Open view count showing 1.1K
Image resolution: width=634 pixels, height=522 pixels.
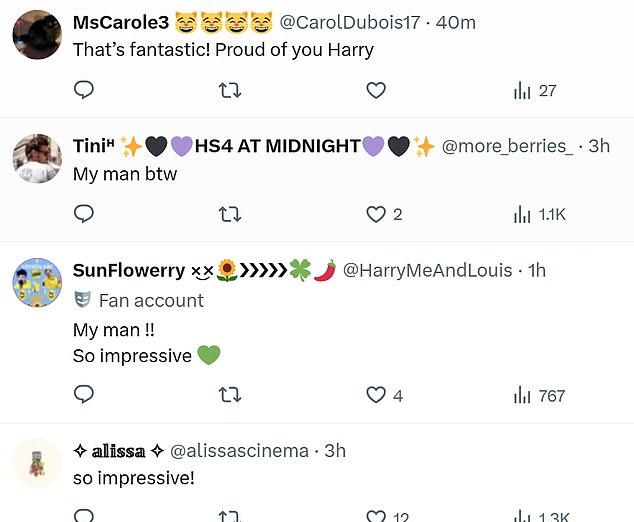click(539, 214)
